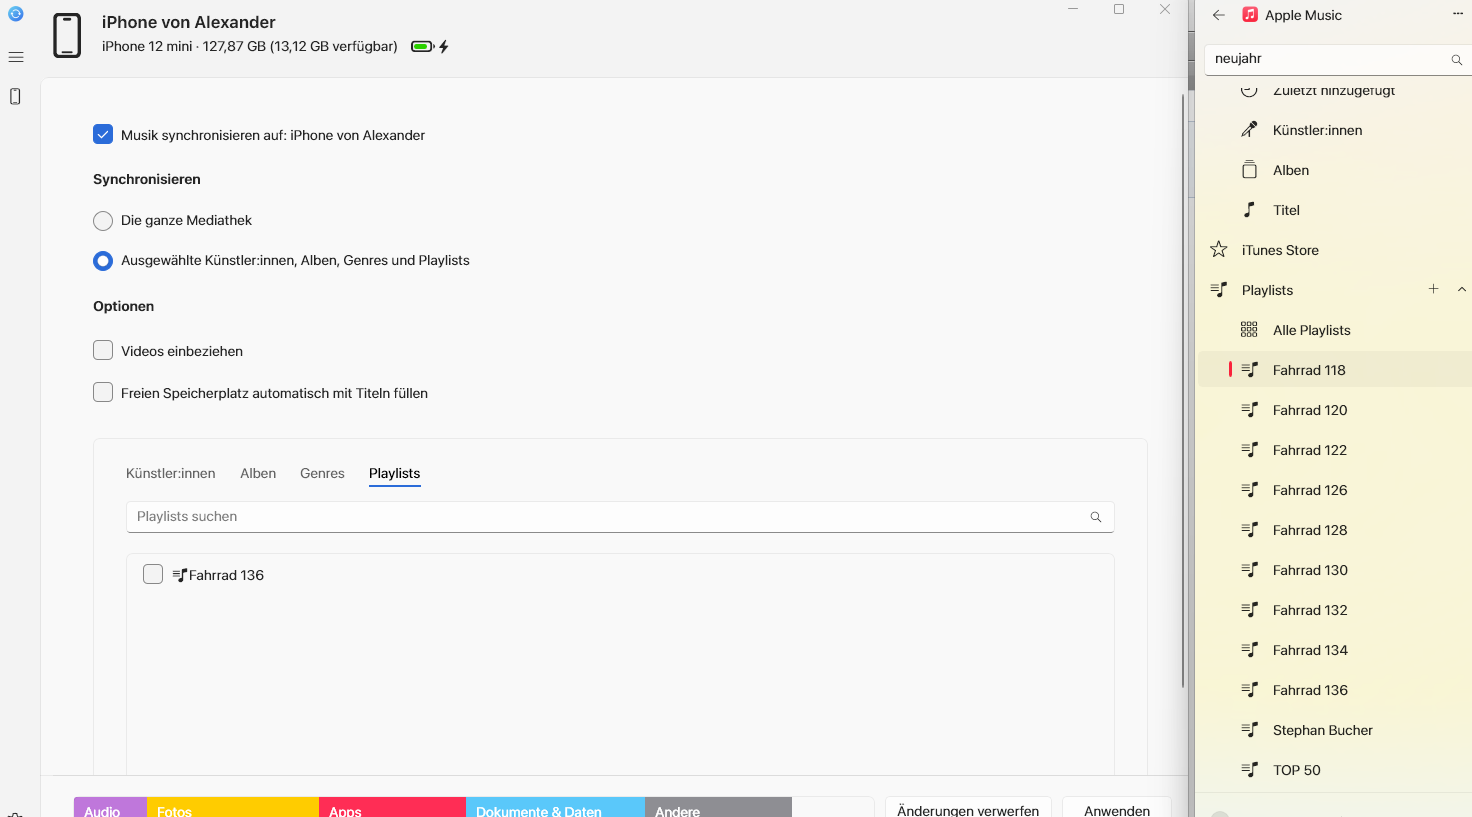Click the Apple Music app logo
The width and height of the screenshot is (1472, 817).
point(1250,15)
